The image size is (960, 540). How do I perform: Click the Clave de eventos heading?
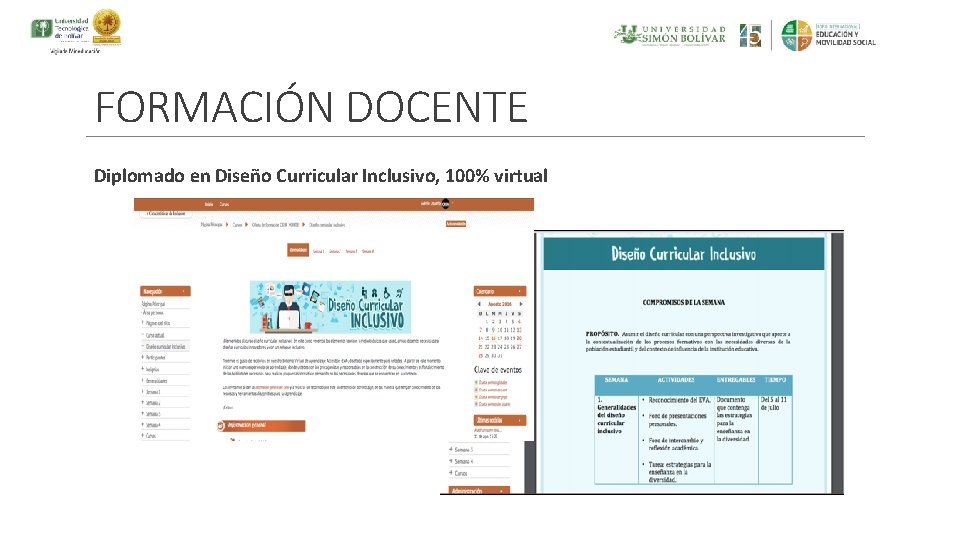[x=498, y=370]
